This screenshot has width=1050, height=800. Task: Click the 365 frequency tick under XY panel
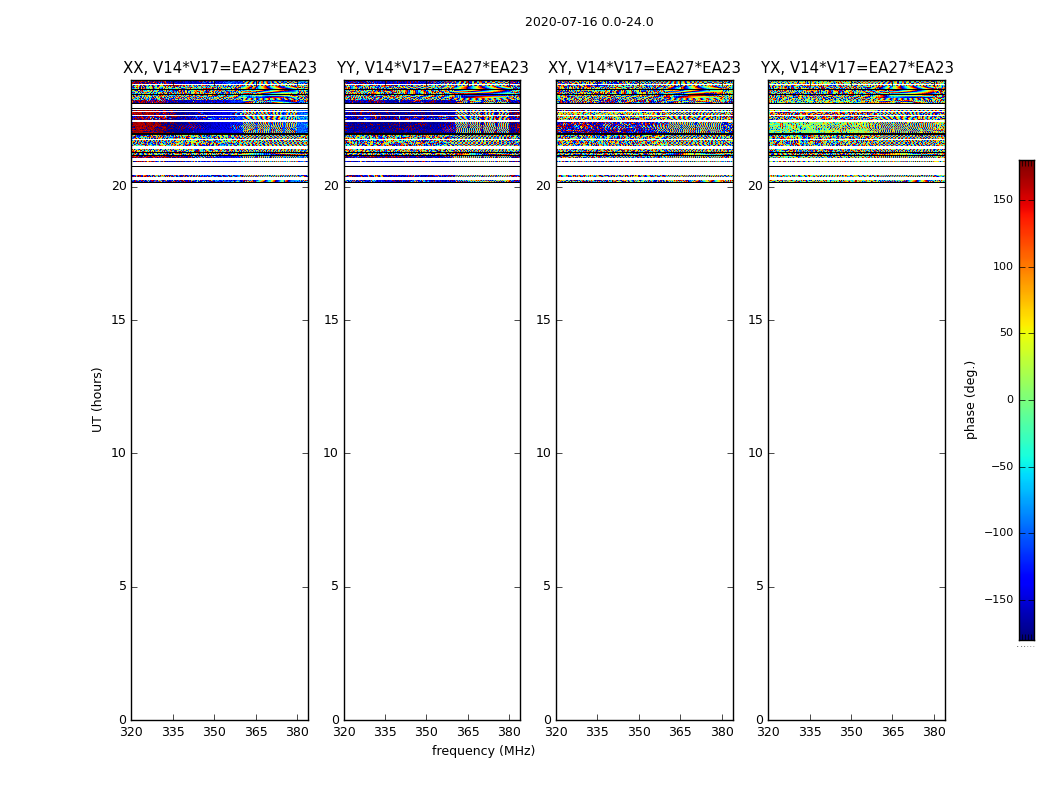coord(680,732)
